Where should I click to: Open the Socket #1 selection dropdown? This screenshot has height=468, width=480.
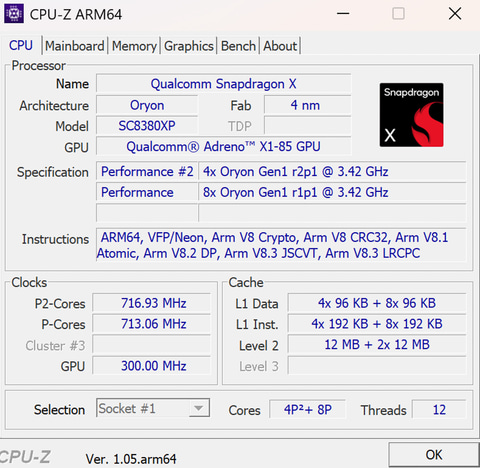pos(153,408)
